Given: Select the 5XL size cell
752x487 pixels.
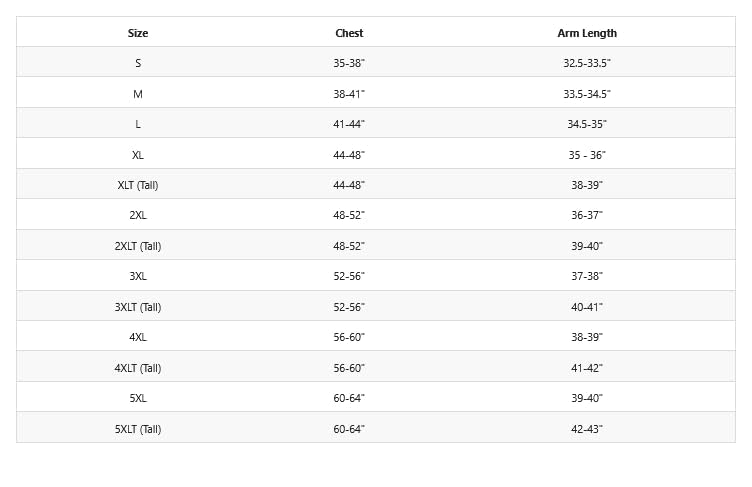Looking at the screenshot, I should pos(138,398).
